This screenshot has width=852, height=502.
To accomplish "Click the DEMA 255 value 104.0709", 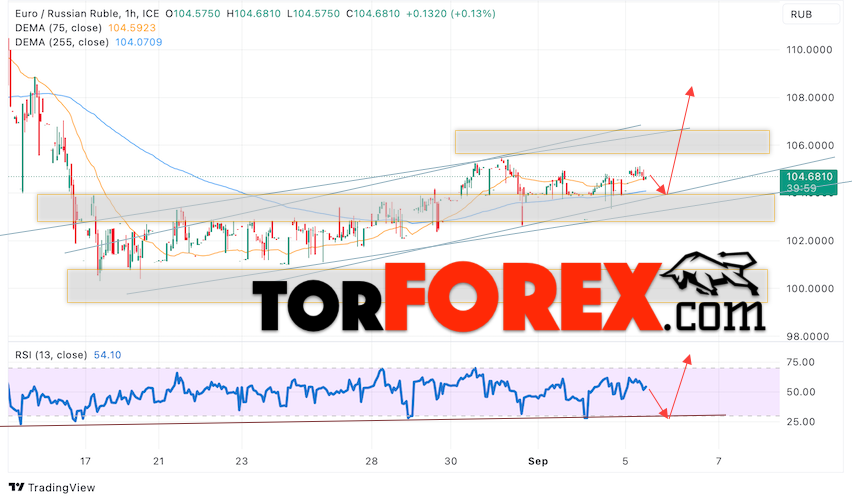I will (139, 42).
